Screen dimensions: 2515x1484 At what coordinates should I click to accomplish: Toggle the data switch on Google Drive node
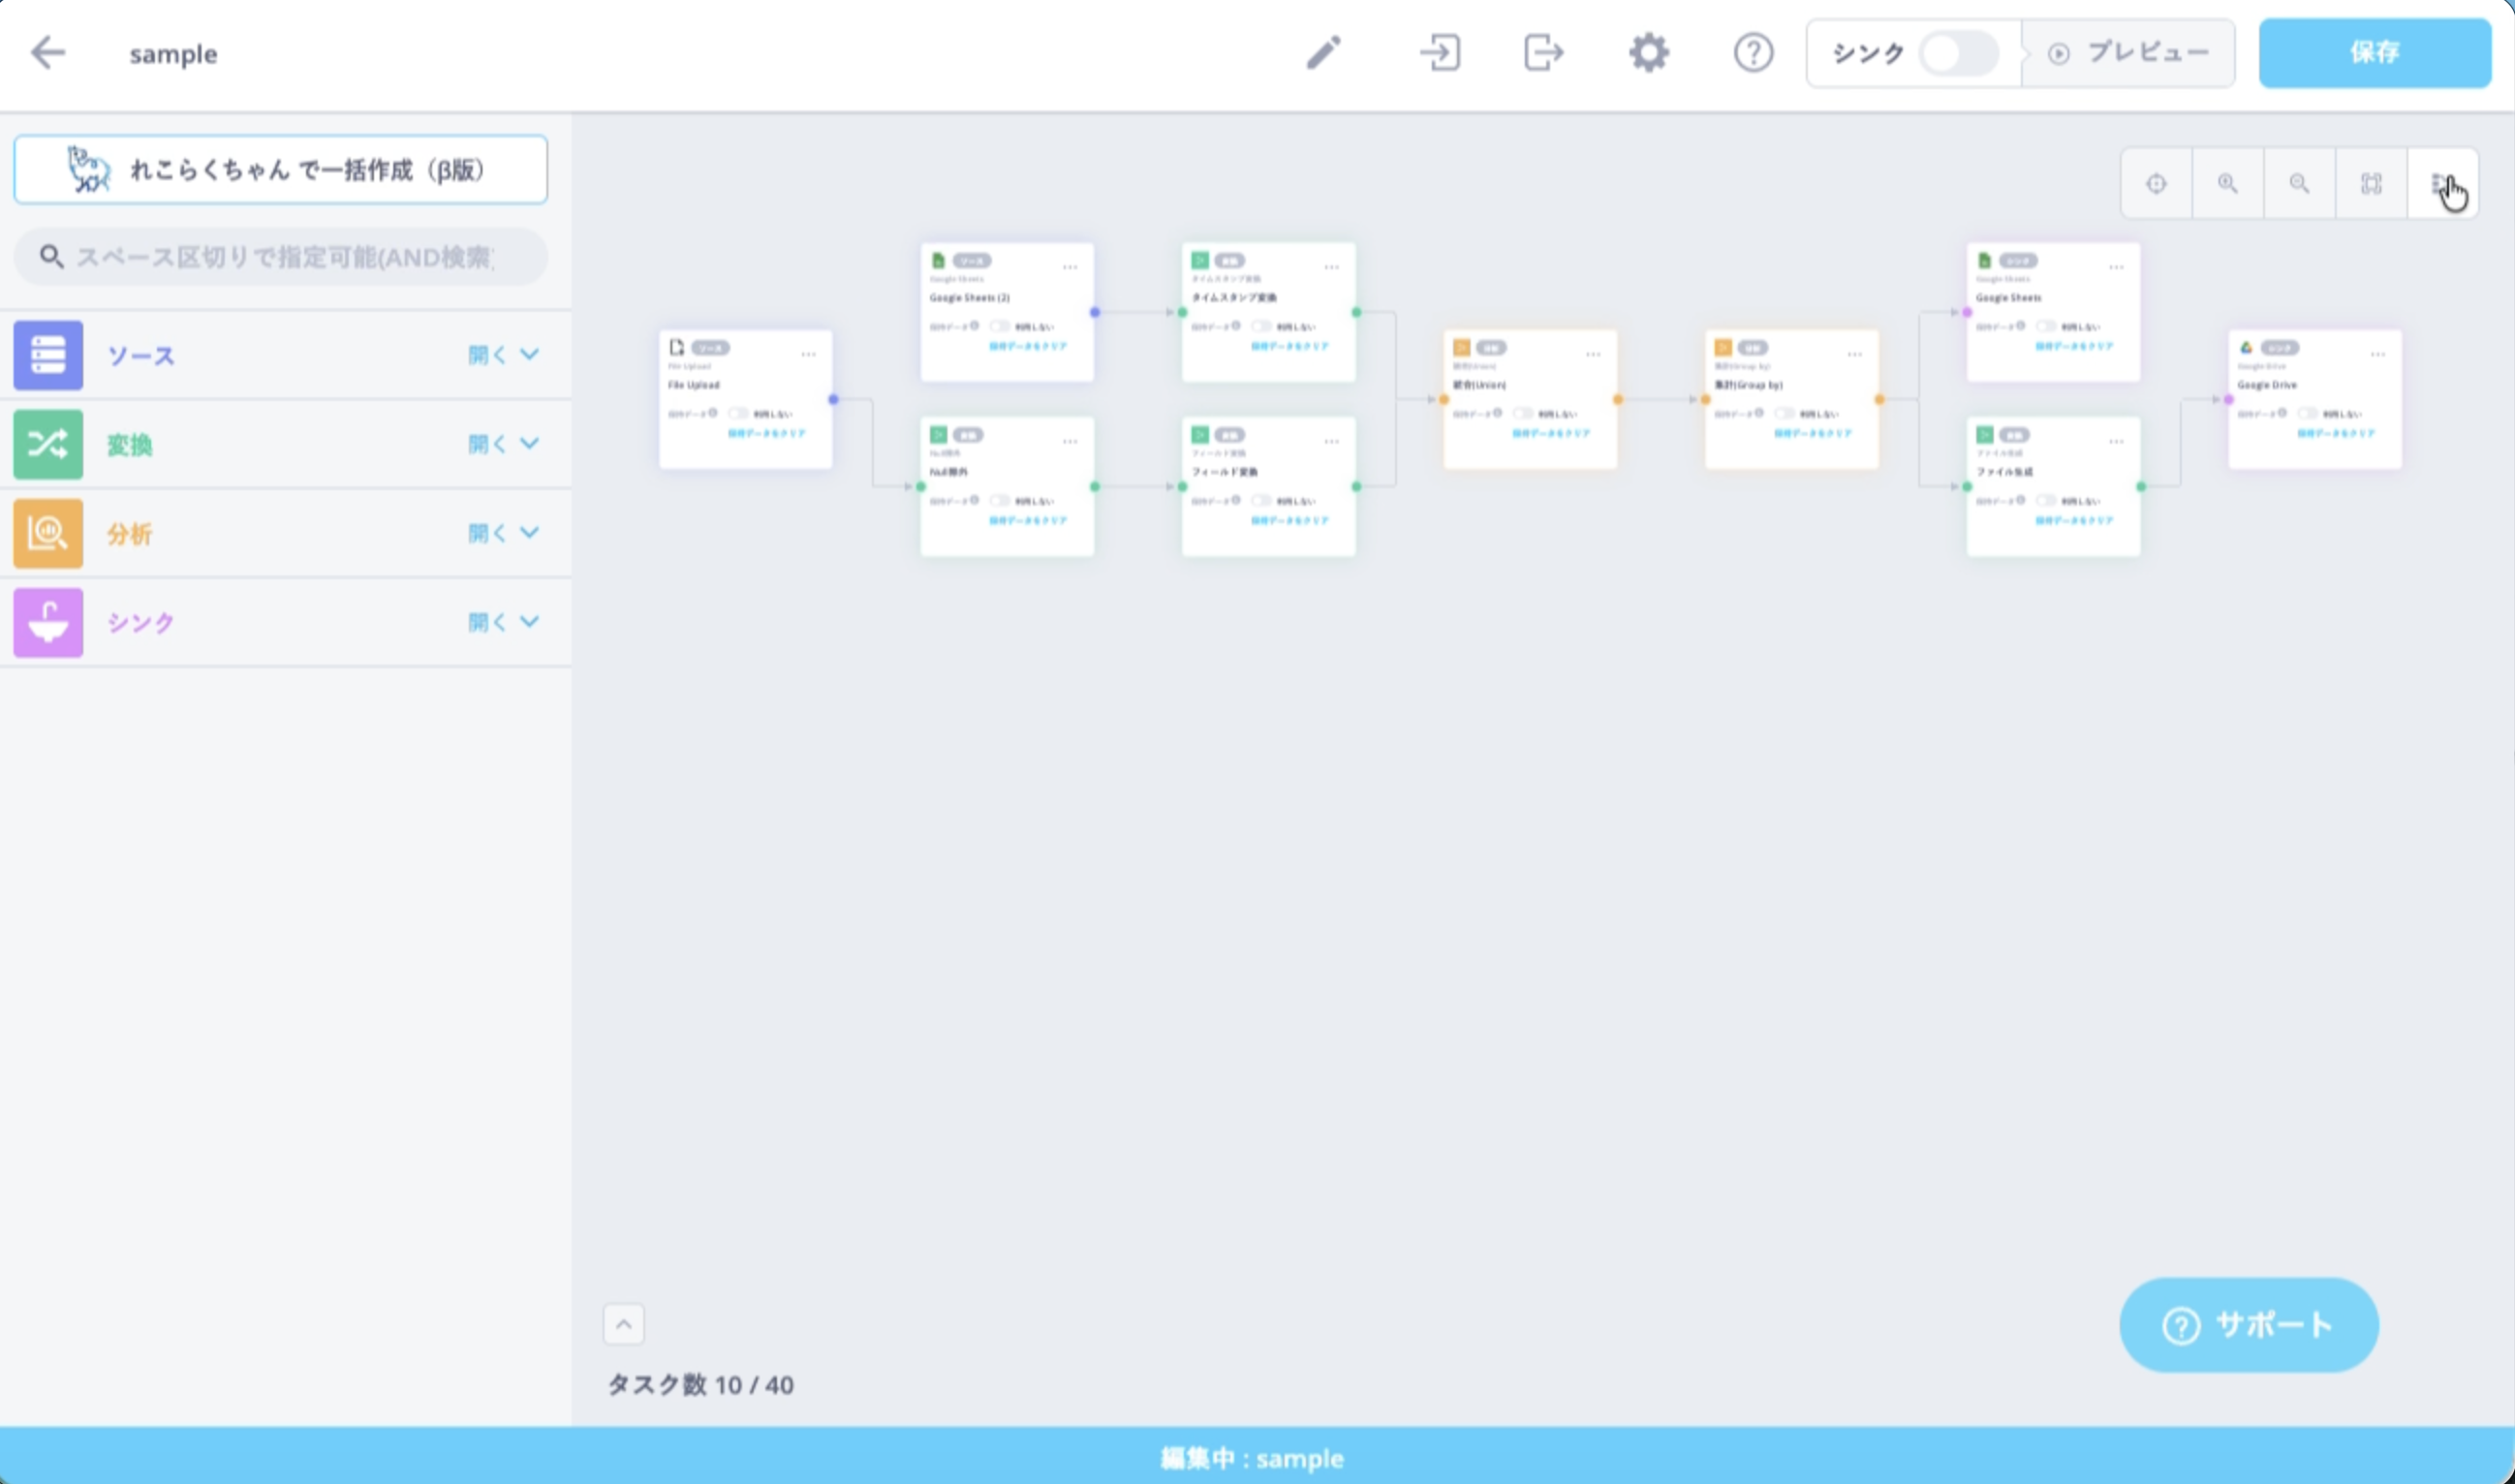[x=2307, y=413]
